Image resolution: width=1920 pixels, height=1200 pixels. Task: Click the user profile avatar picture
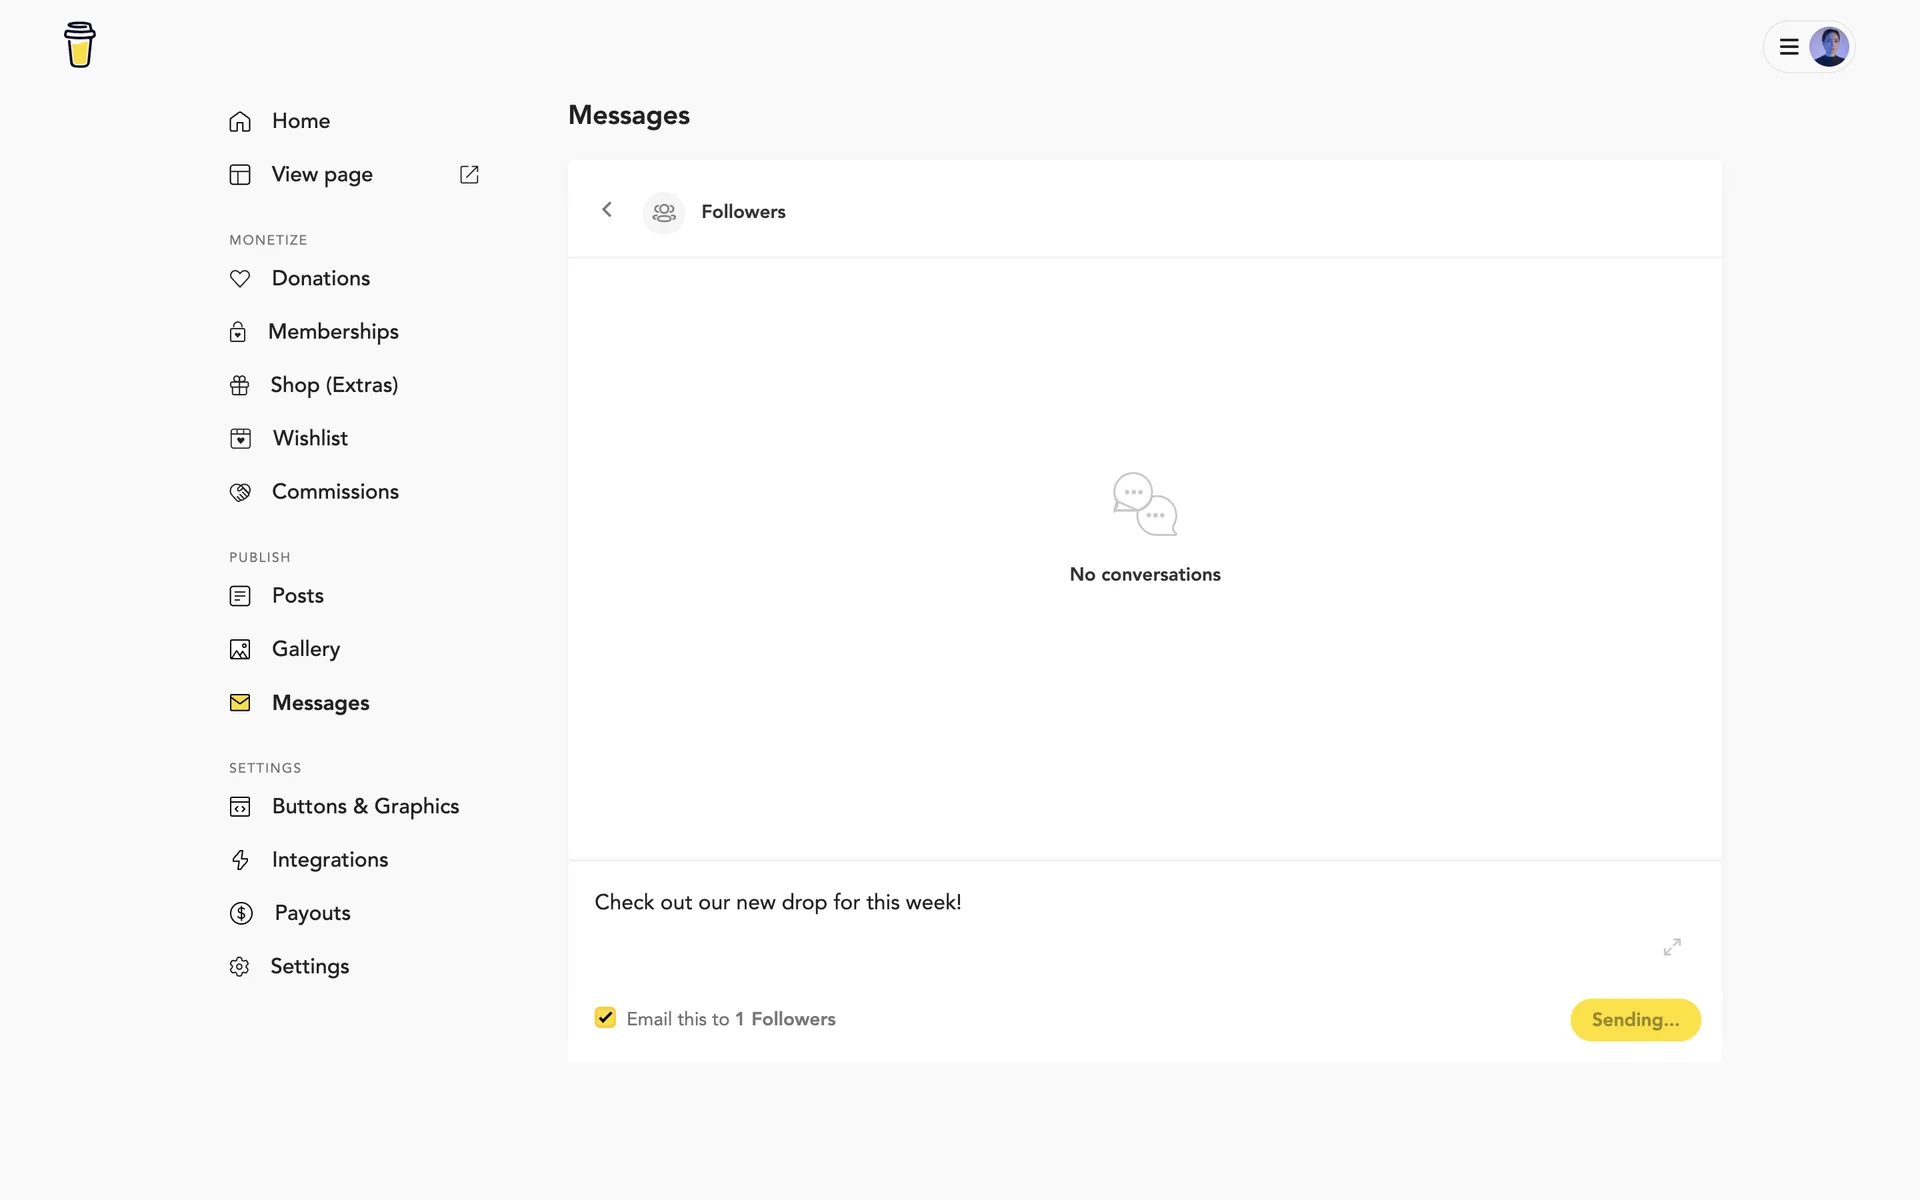[x=1829, y=47]
